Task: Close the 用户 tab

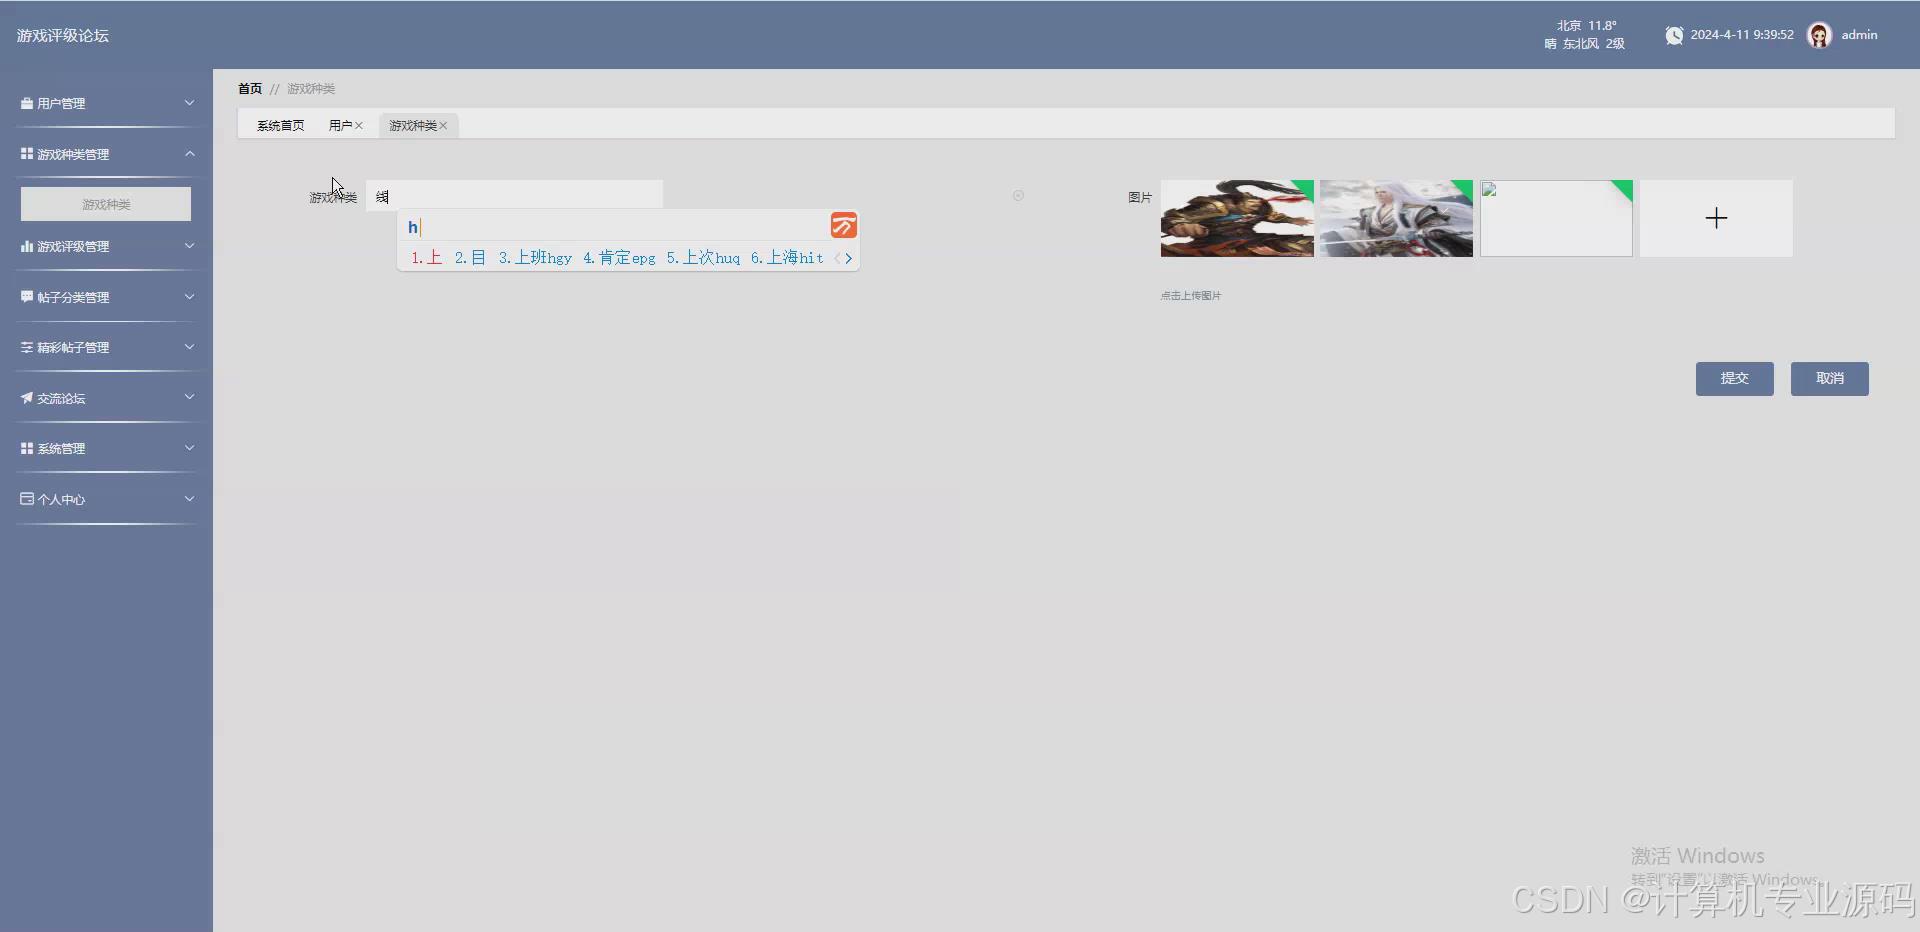Action: point(359,126)
